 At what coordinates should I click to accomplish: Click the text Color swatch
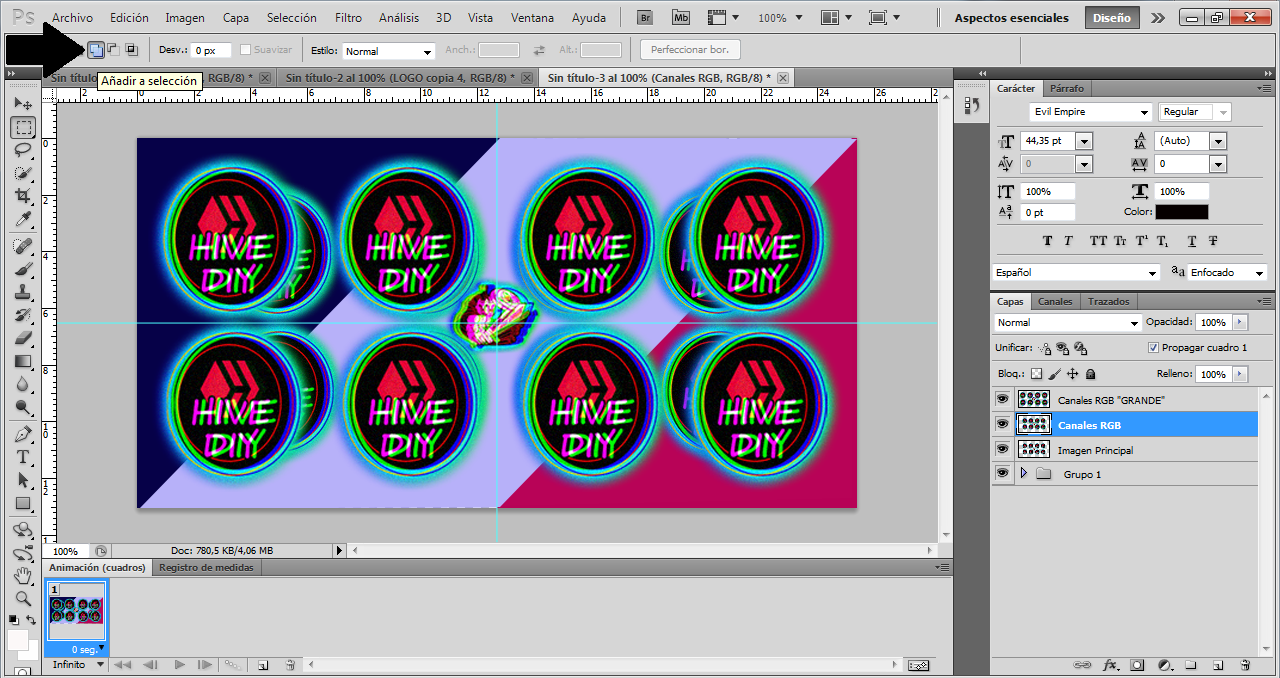[x=1181, y=212]
